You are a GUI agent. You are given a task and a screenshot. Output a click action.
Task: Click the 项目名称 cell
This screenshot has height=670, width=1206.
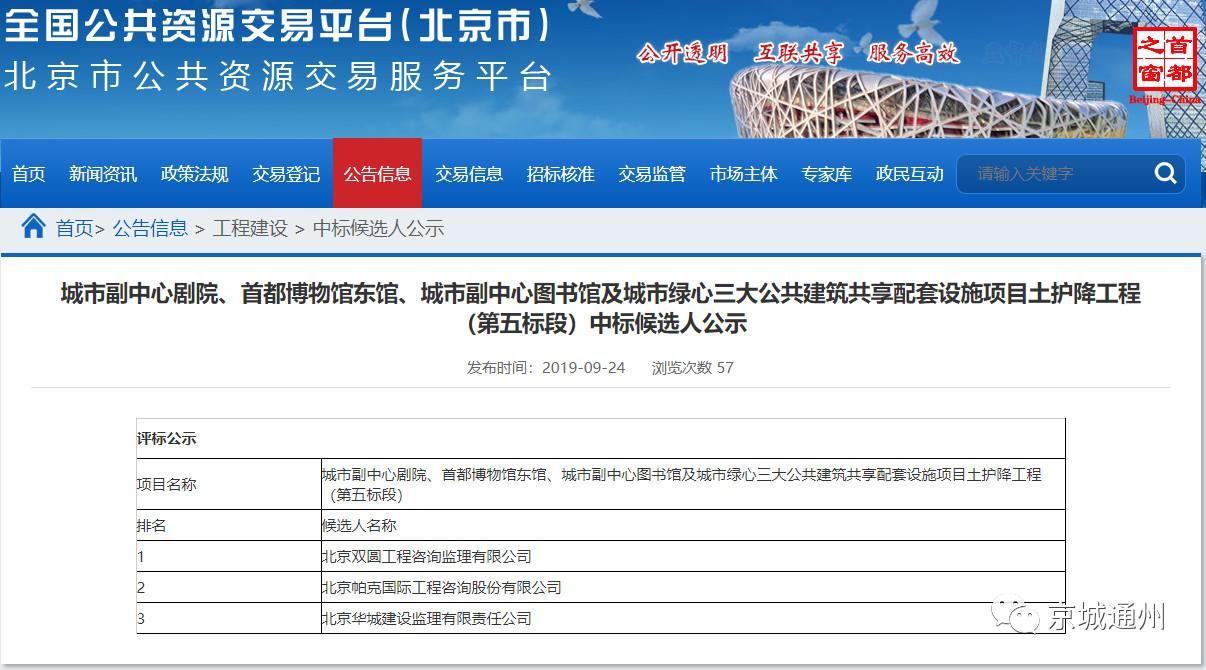coord(229,484)
